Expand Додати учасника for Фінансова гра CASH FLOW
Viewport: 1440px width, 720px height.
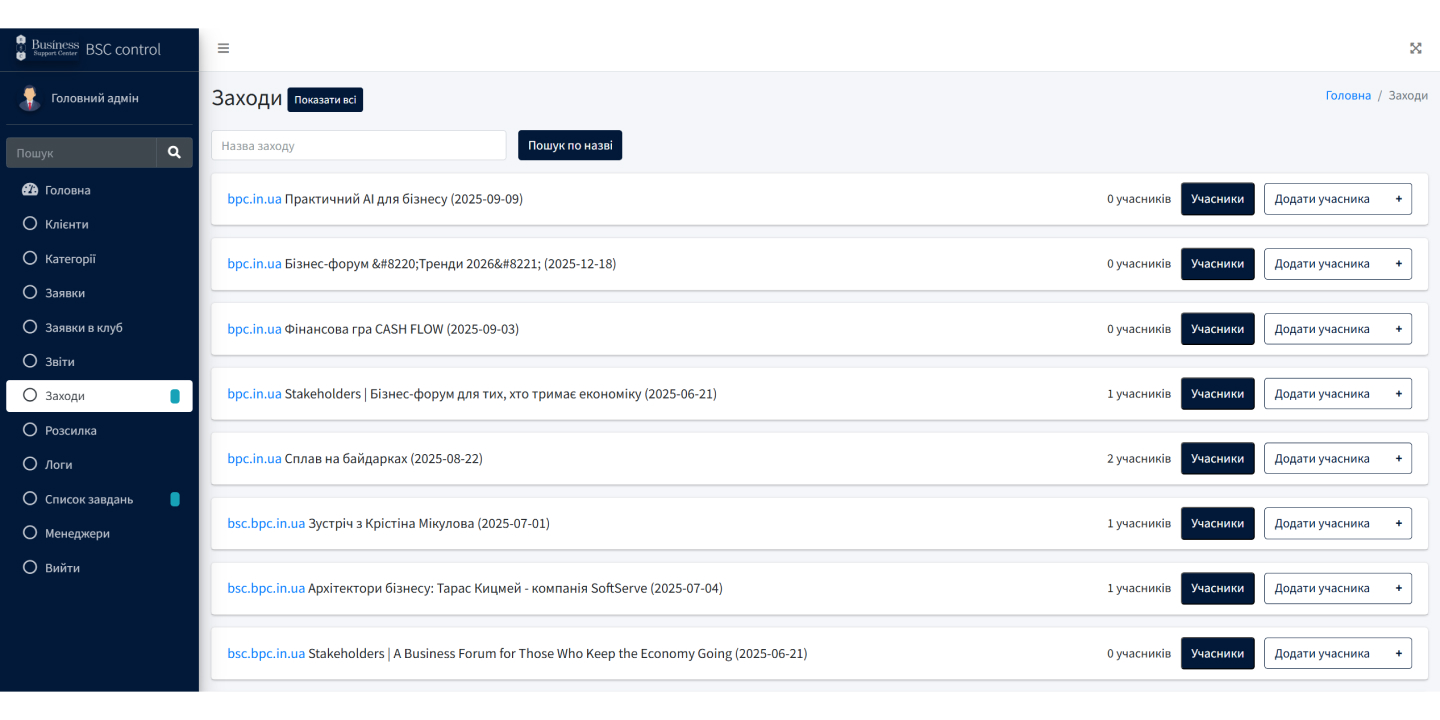click(x=1337, y=329)
